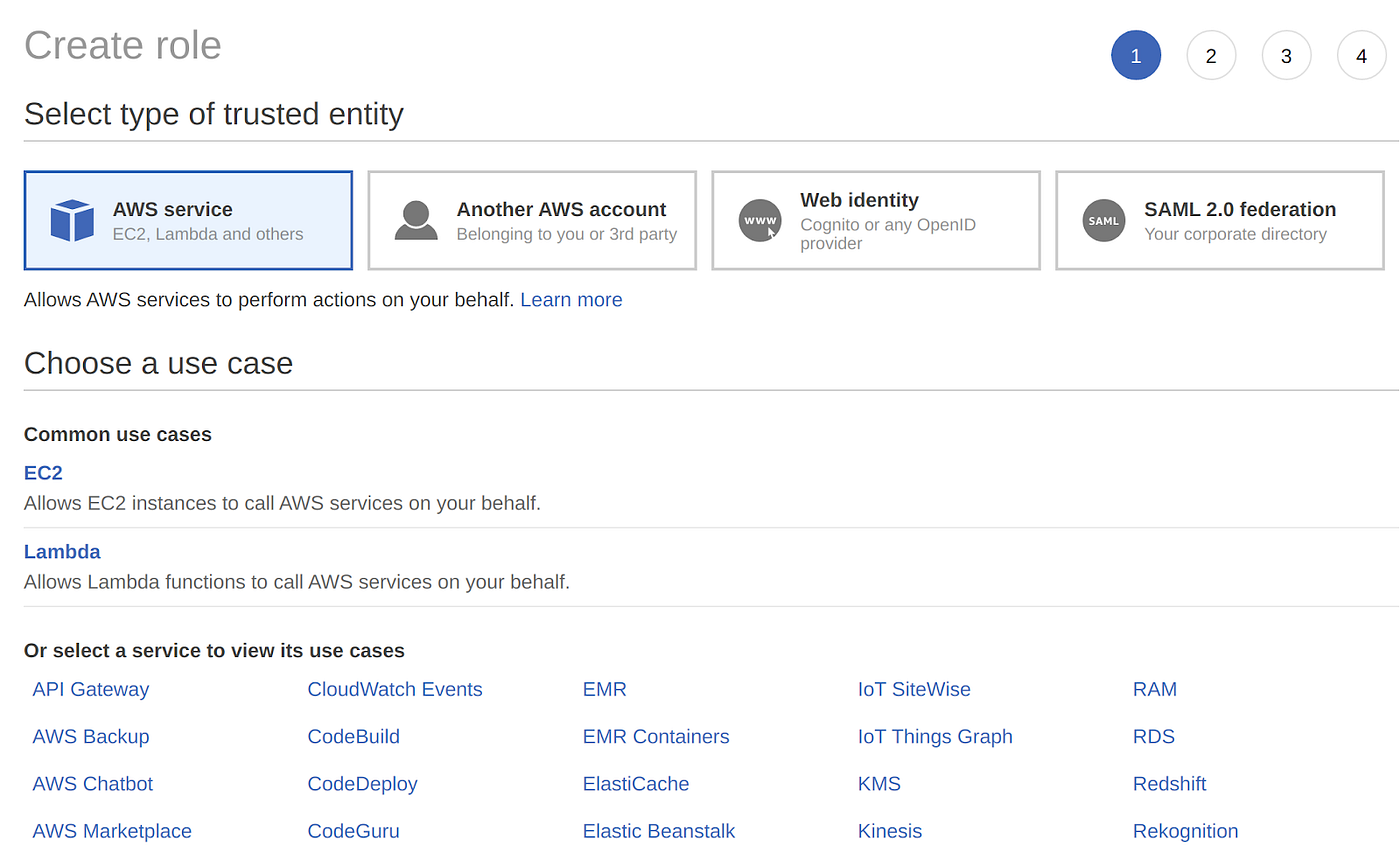Screen dimensions: 1400x852
Task: Click 'Allows Lambda functions to call AWS services' text
Action: (x=297, y=582)
